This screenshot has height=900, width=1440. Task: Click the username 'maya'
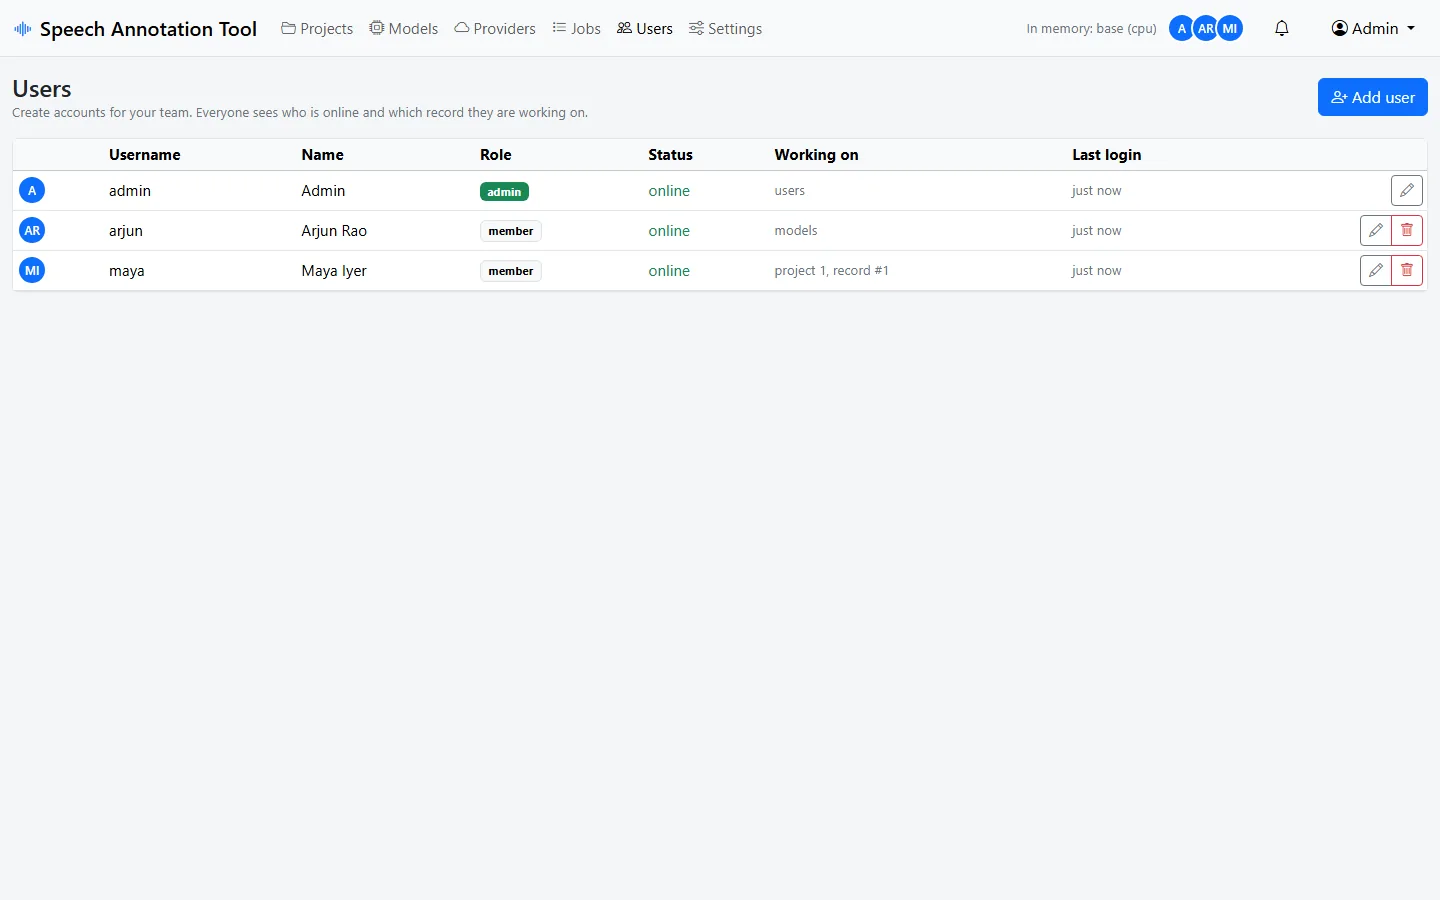point(127,271)
